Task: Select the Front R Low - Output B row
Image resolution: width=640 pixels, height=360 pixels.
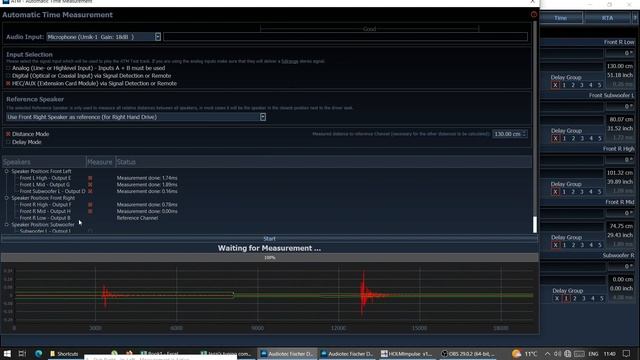Action: 45,218
